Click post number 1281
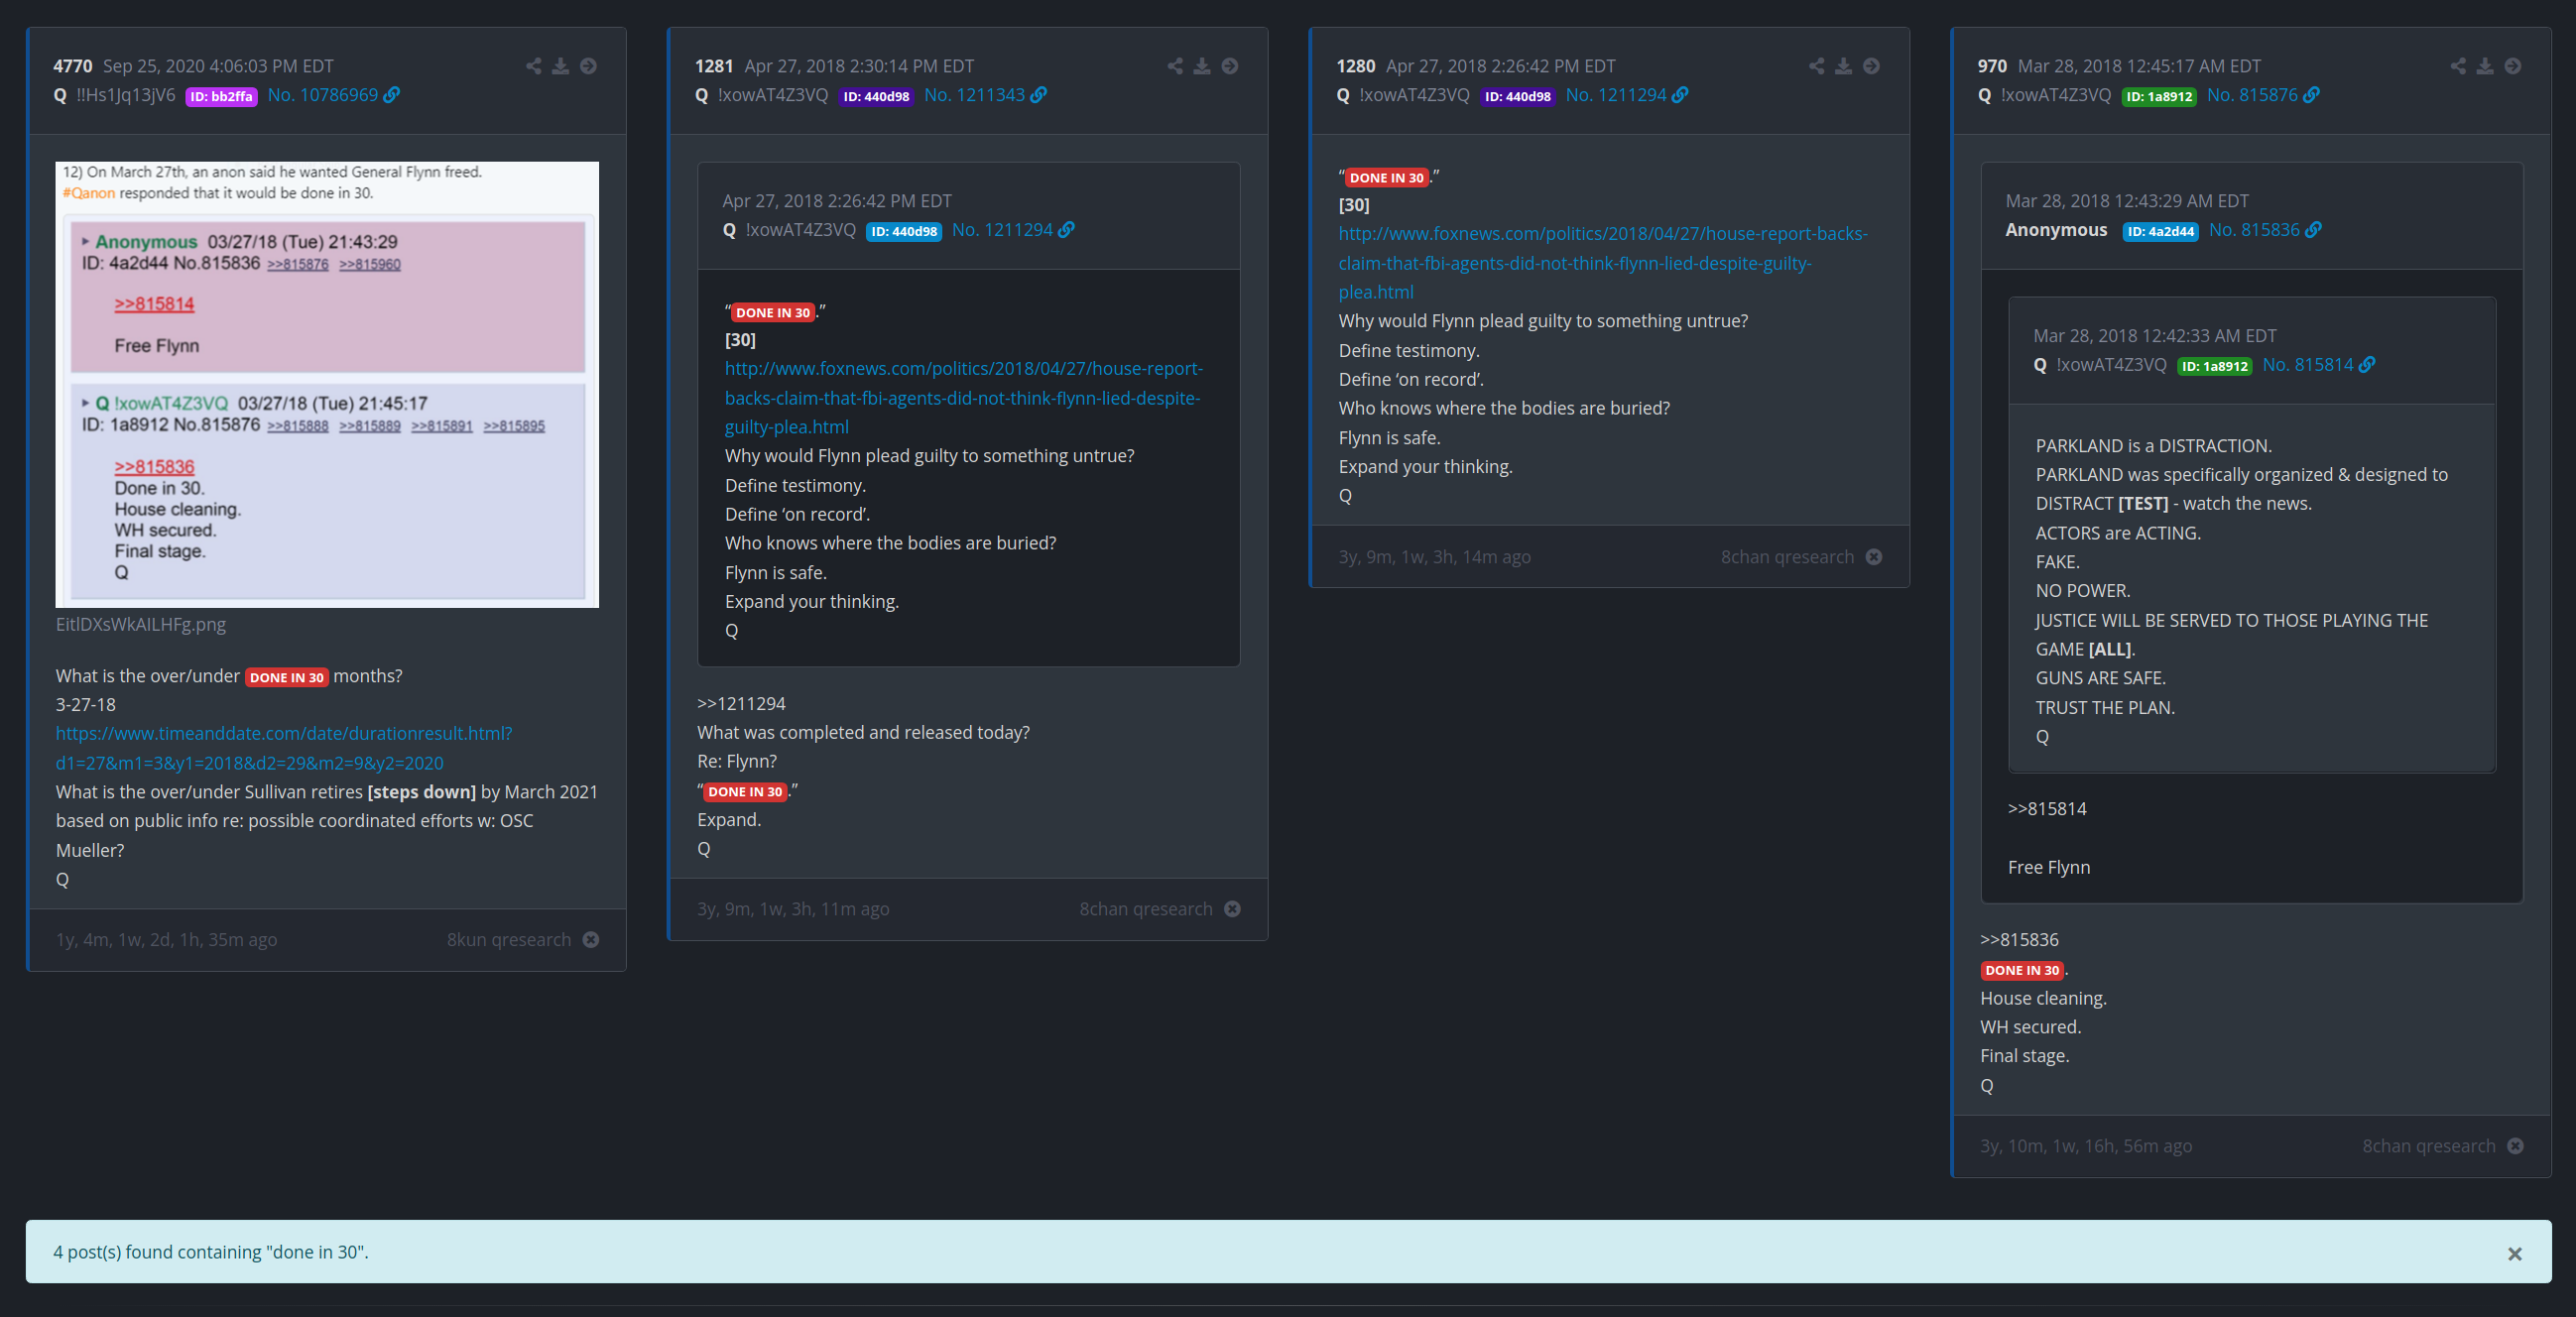This screenshot has height=1317, width=2576. (x=714, y=66)
